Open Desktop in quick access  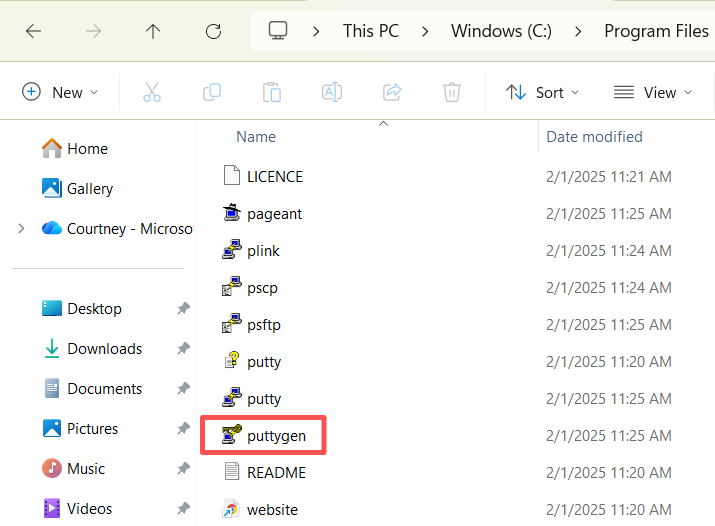[82, 309]
